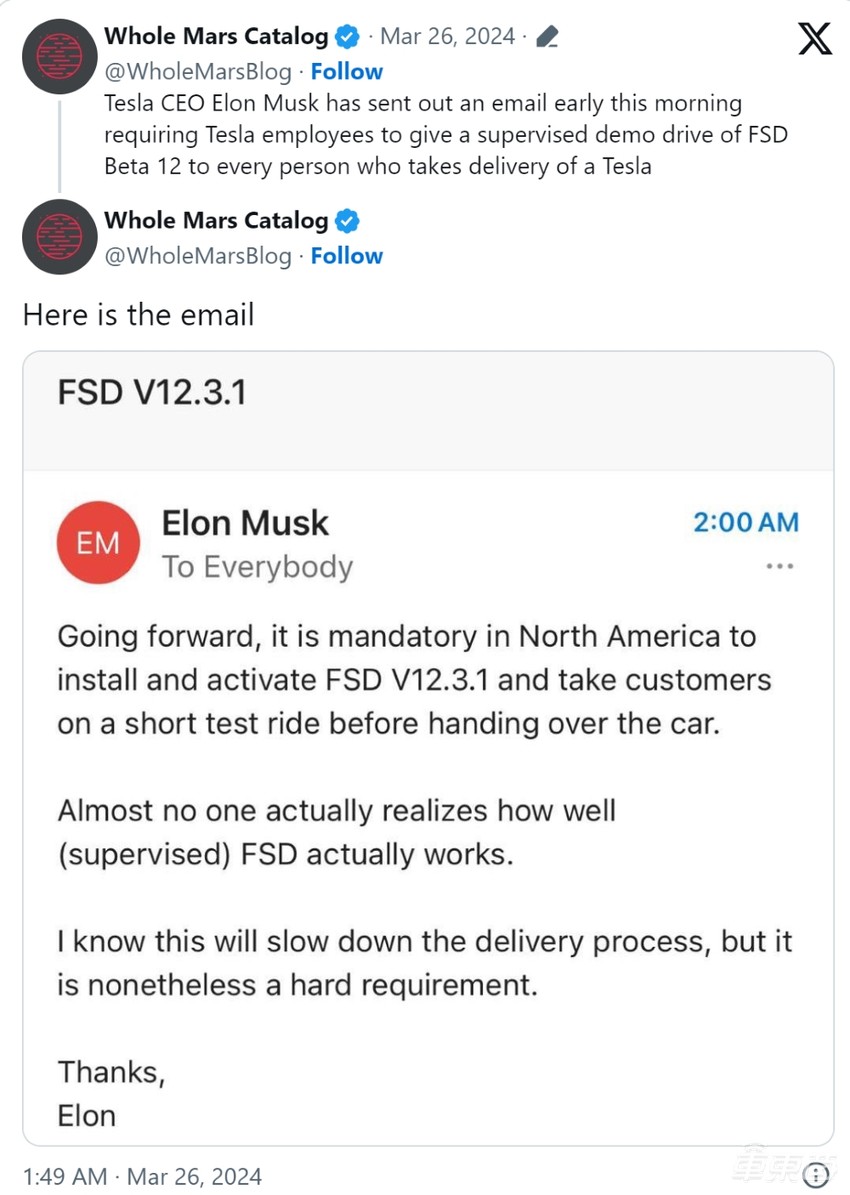Open the Whole Mars Catalog name on first tweet
This screenshot has height=1195, width=850.
[x=216, y=37]
